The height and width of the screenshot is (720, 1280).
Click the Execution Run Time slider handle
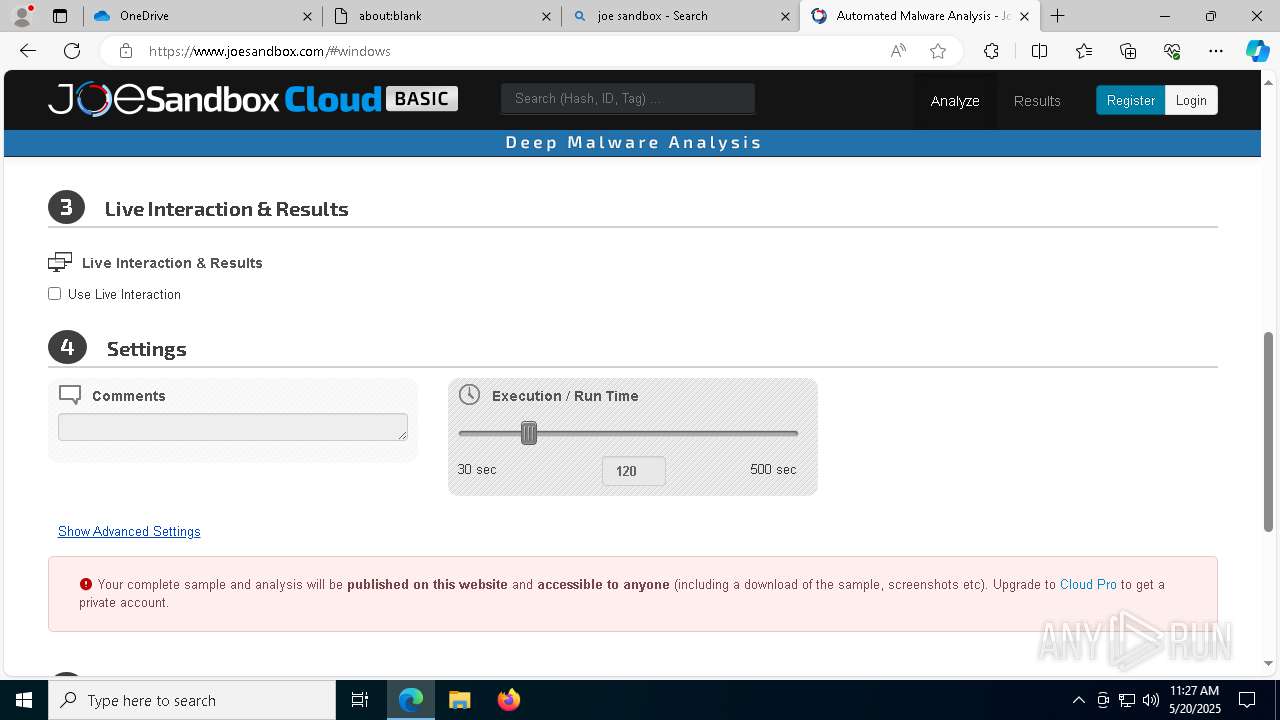pos(529,433)
